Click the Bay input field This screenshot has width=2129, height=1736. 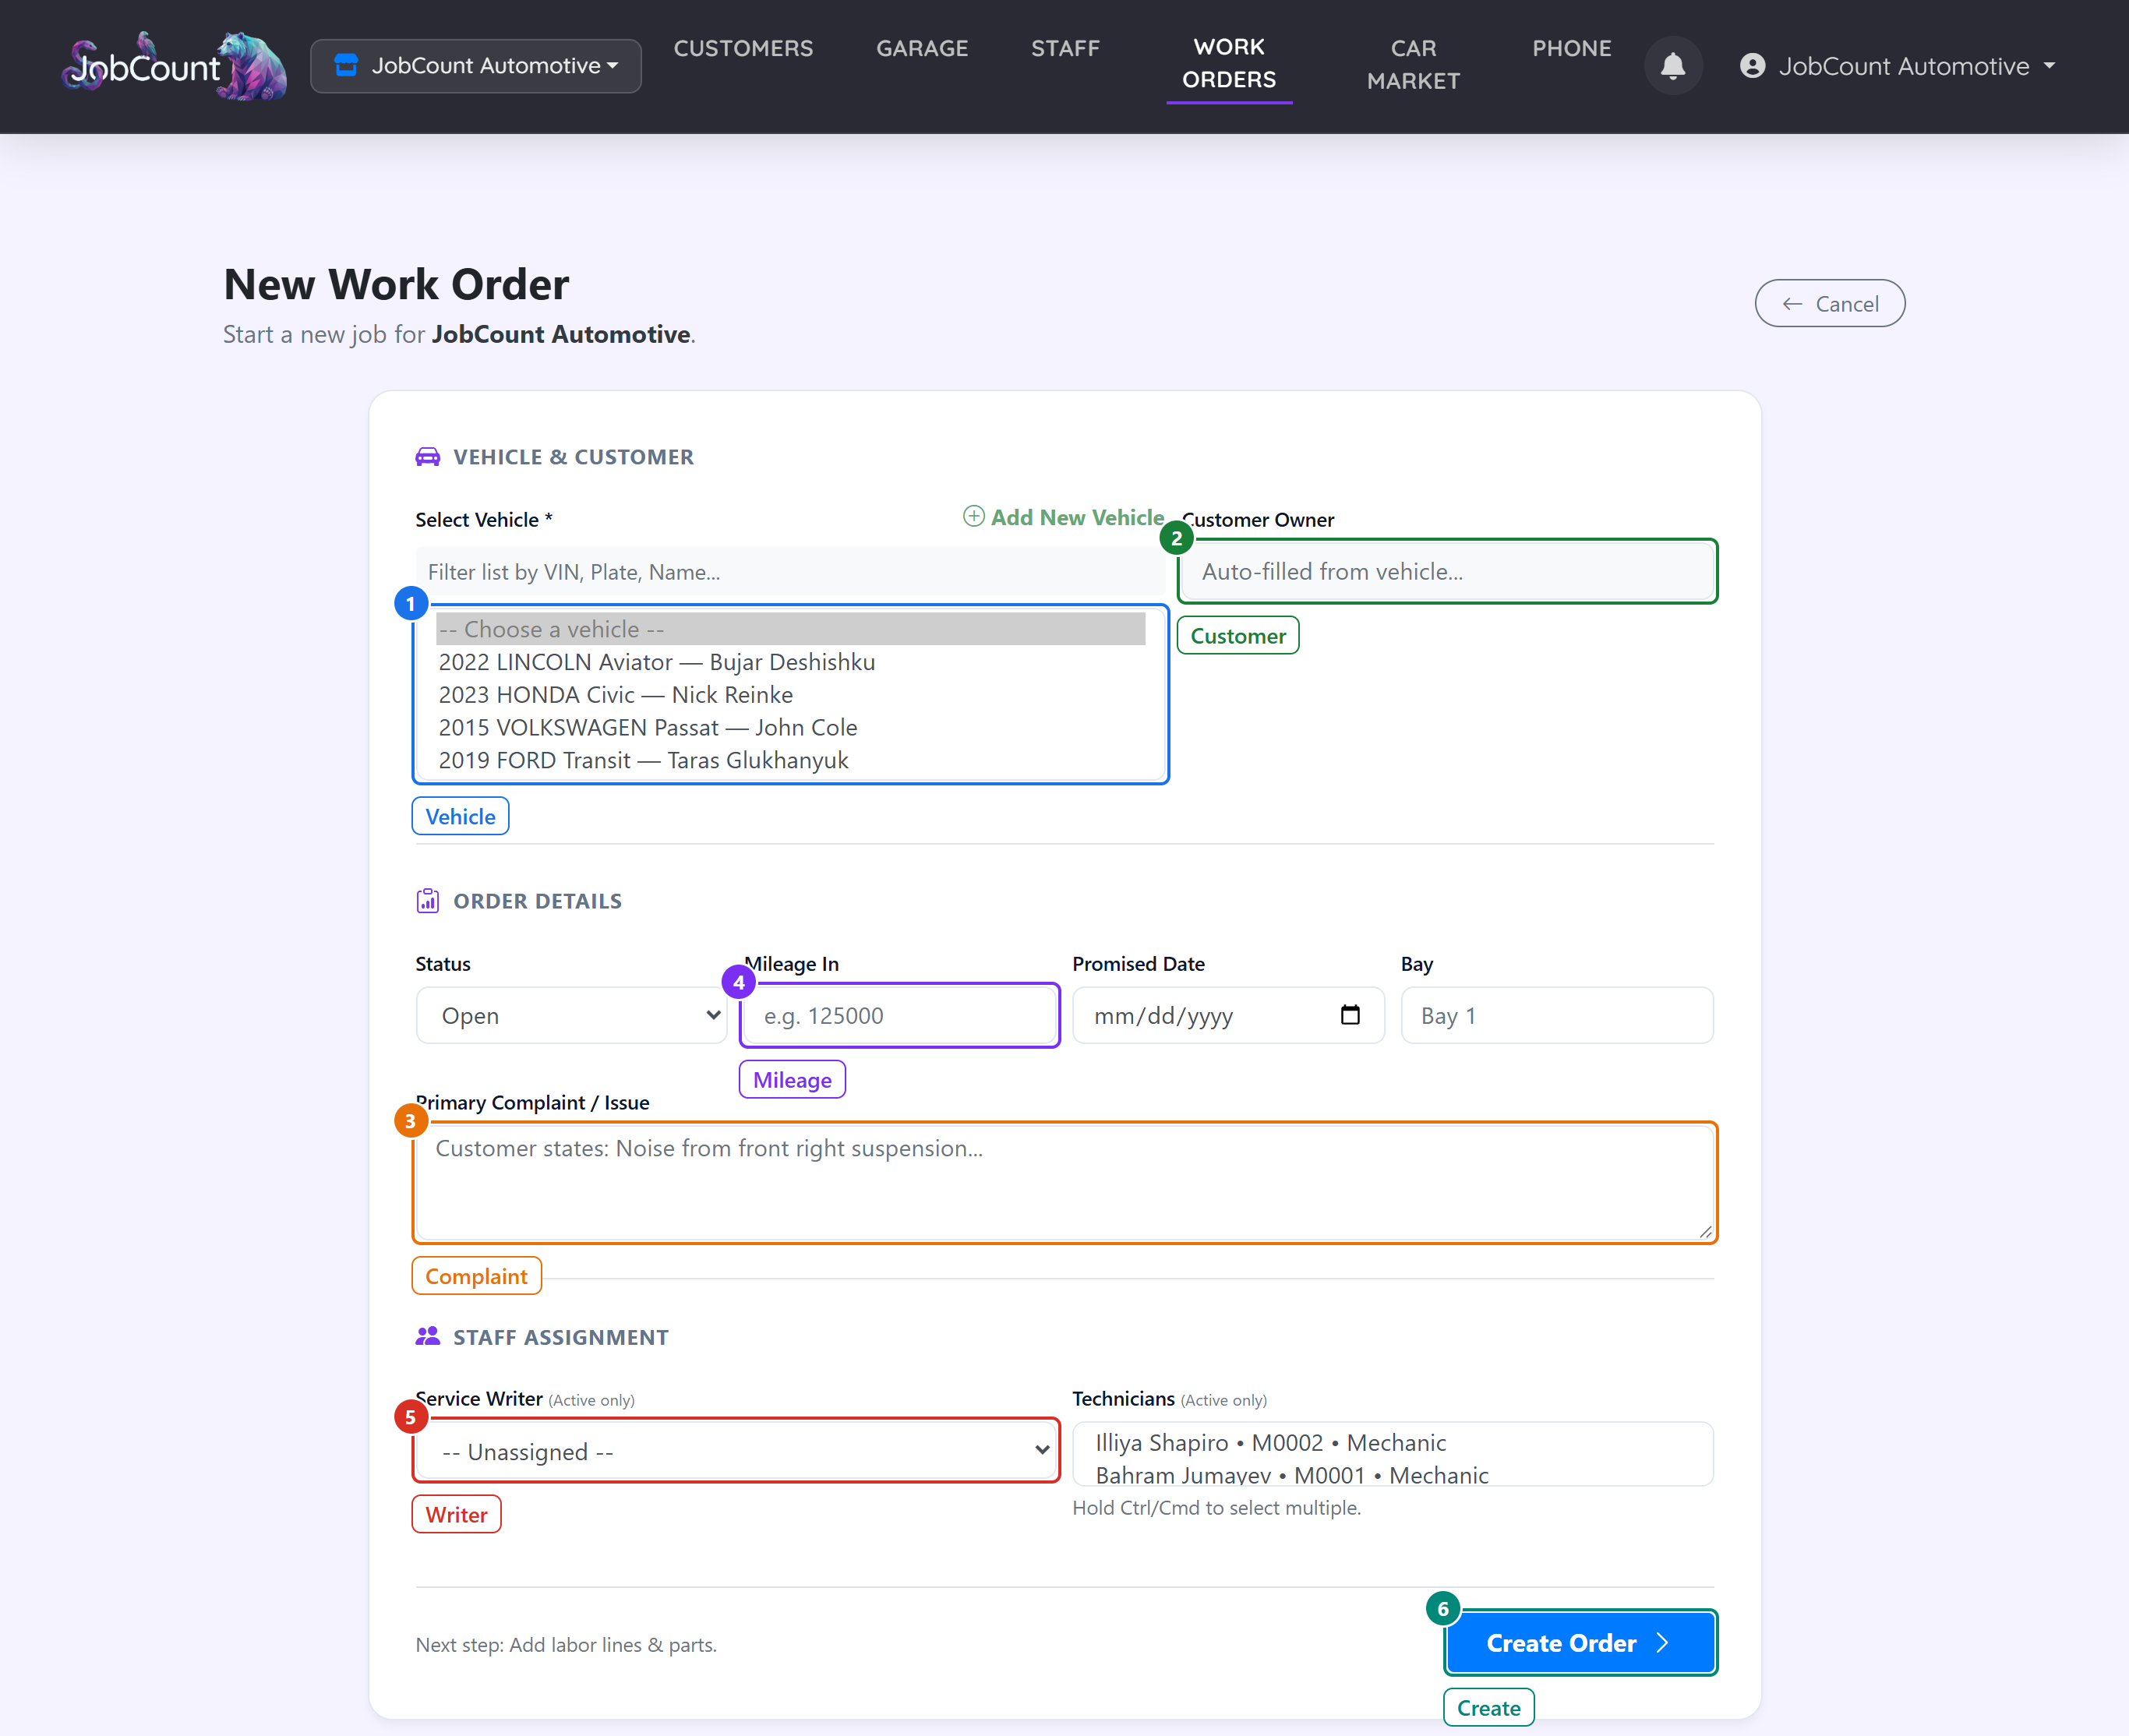click(1557, 1015)
